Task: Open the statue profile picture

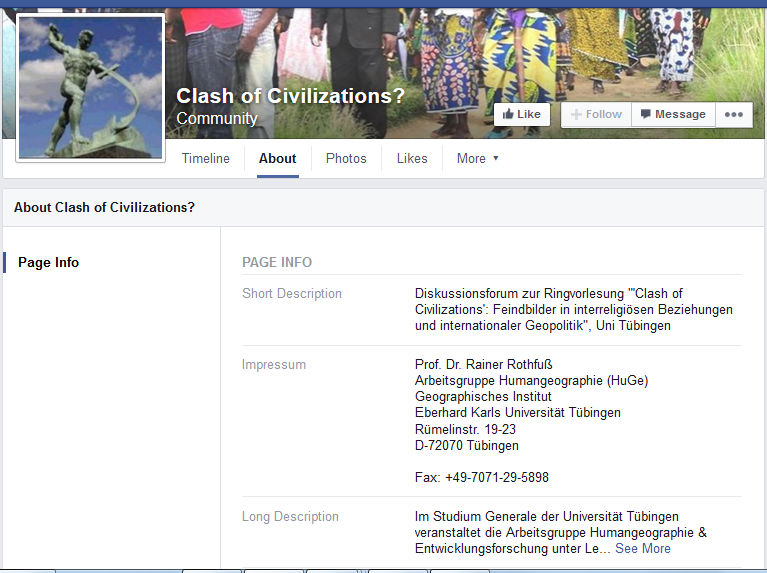Action: coord(90,88)
